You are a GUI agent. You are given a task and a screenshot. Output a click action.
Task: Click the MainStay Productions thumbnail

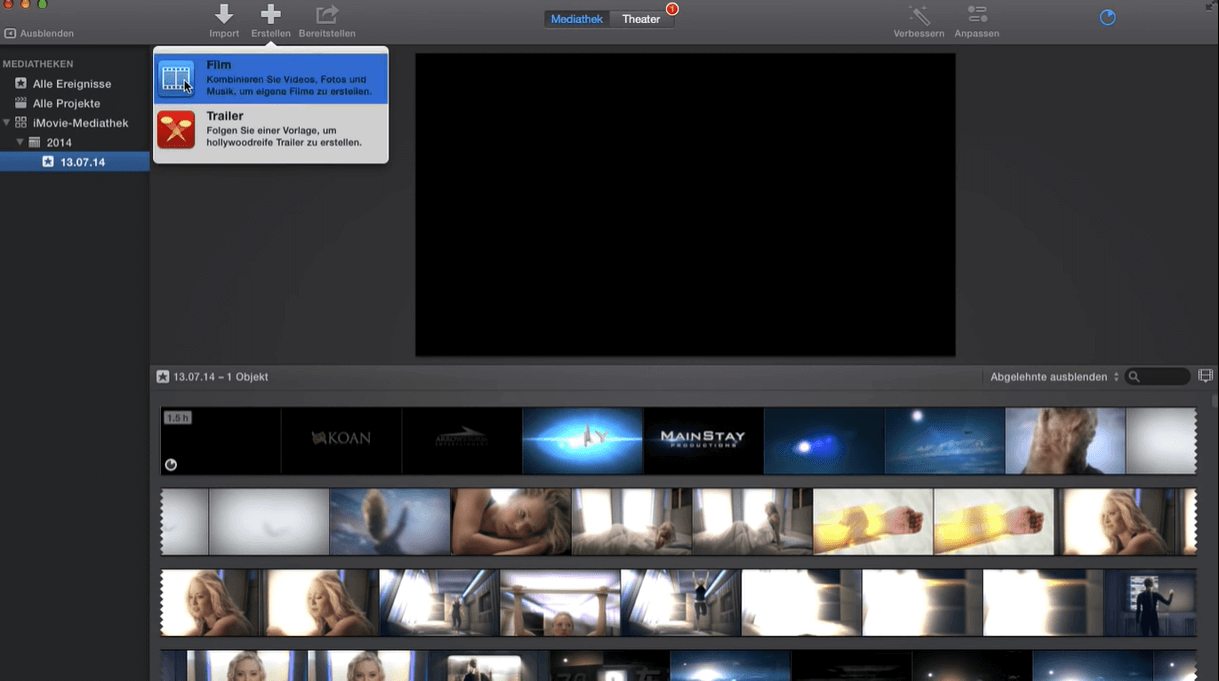(x=703, y=440)
